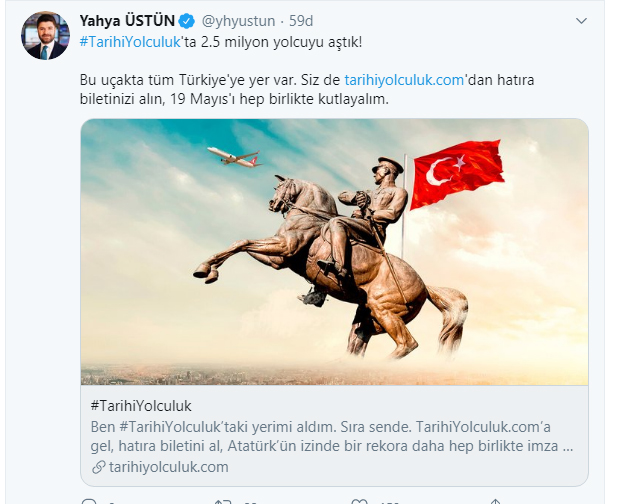The image size is (620, 504).
Task: Click the blue verified badge
Action: [x=187, y=21]
